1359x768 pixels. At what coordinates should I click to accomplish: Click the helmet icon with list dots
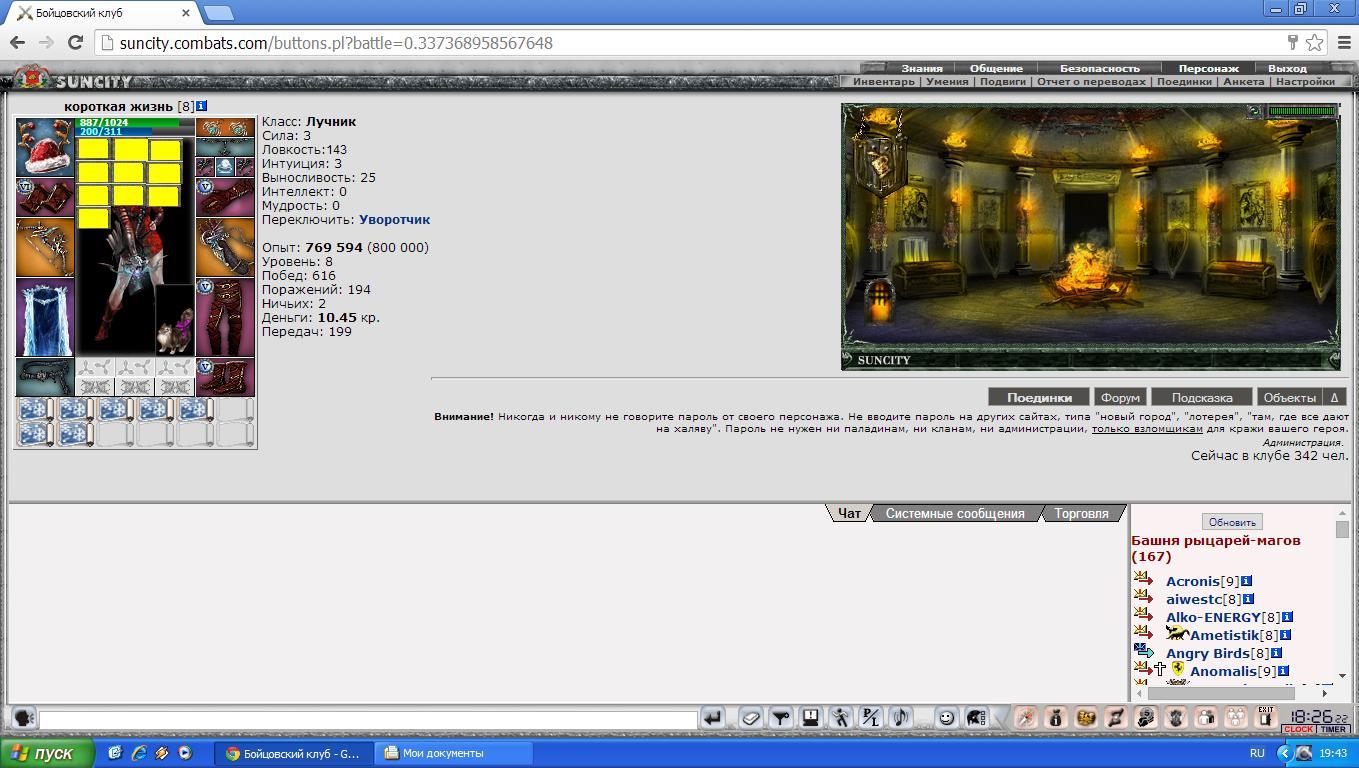pos(976,717)
